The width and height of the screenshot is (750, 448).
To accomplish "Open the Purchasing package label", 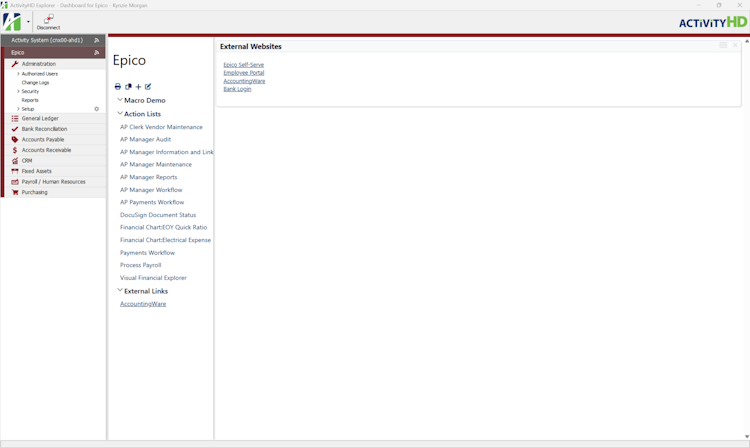I will [34, 192].
